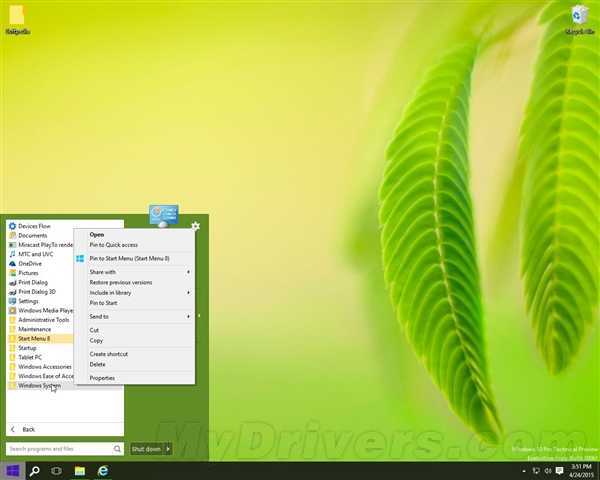Expand the Share with submenu arrow
600x480 pixels.
click(x=188, y=272)
